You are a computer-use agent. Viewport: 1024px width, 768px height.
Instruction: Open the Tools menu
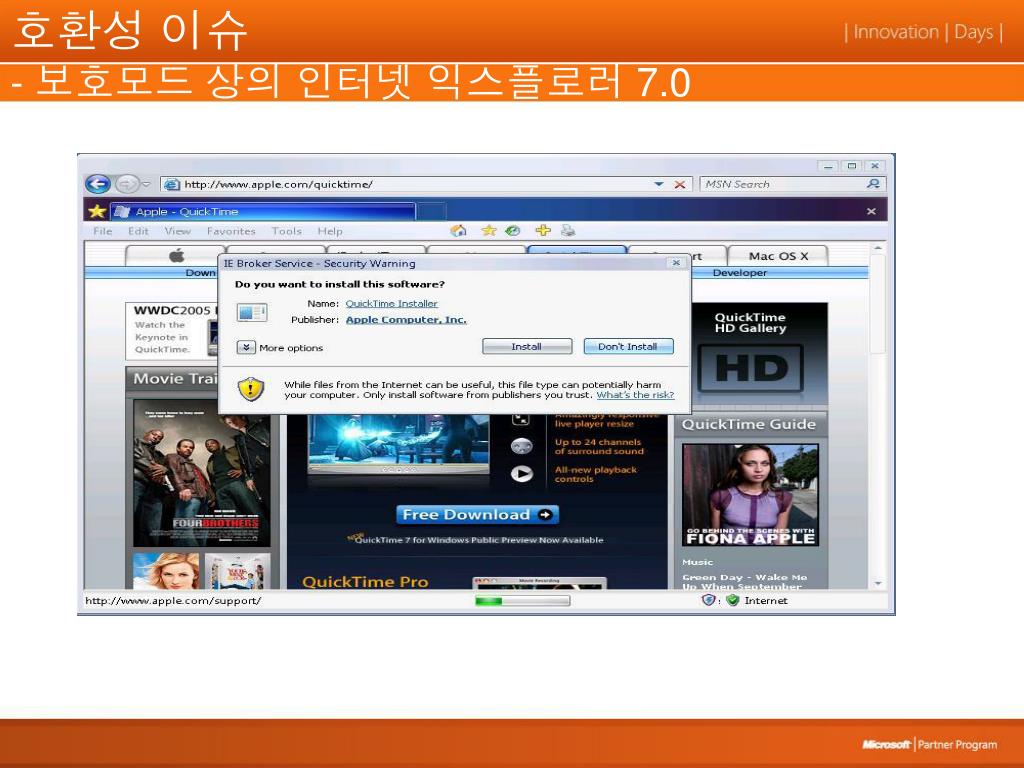[286, 231]
